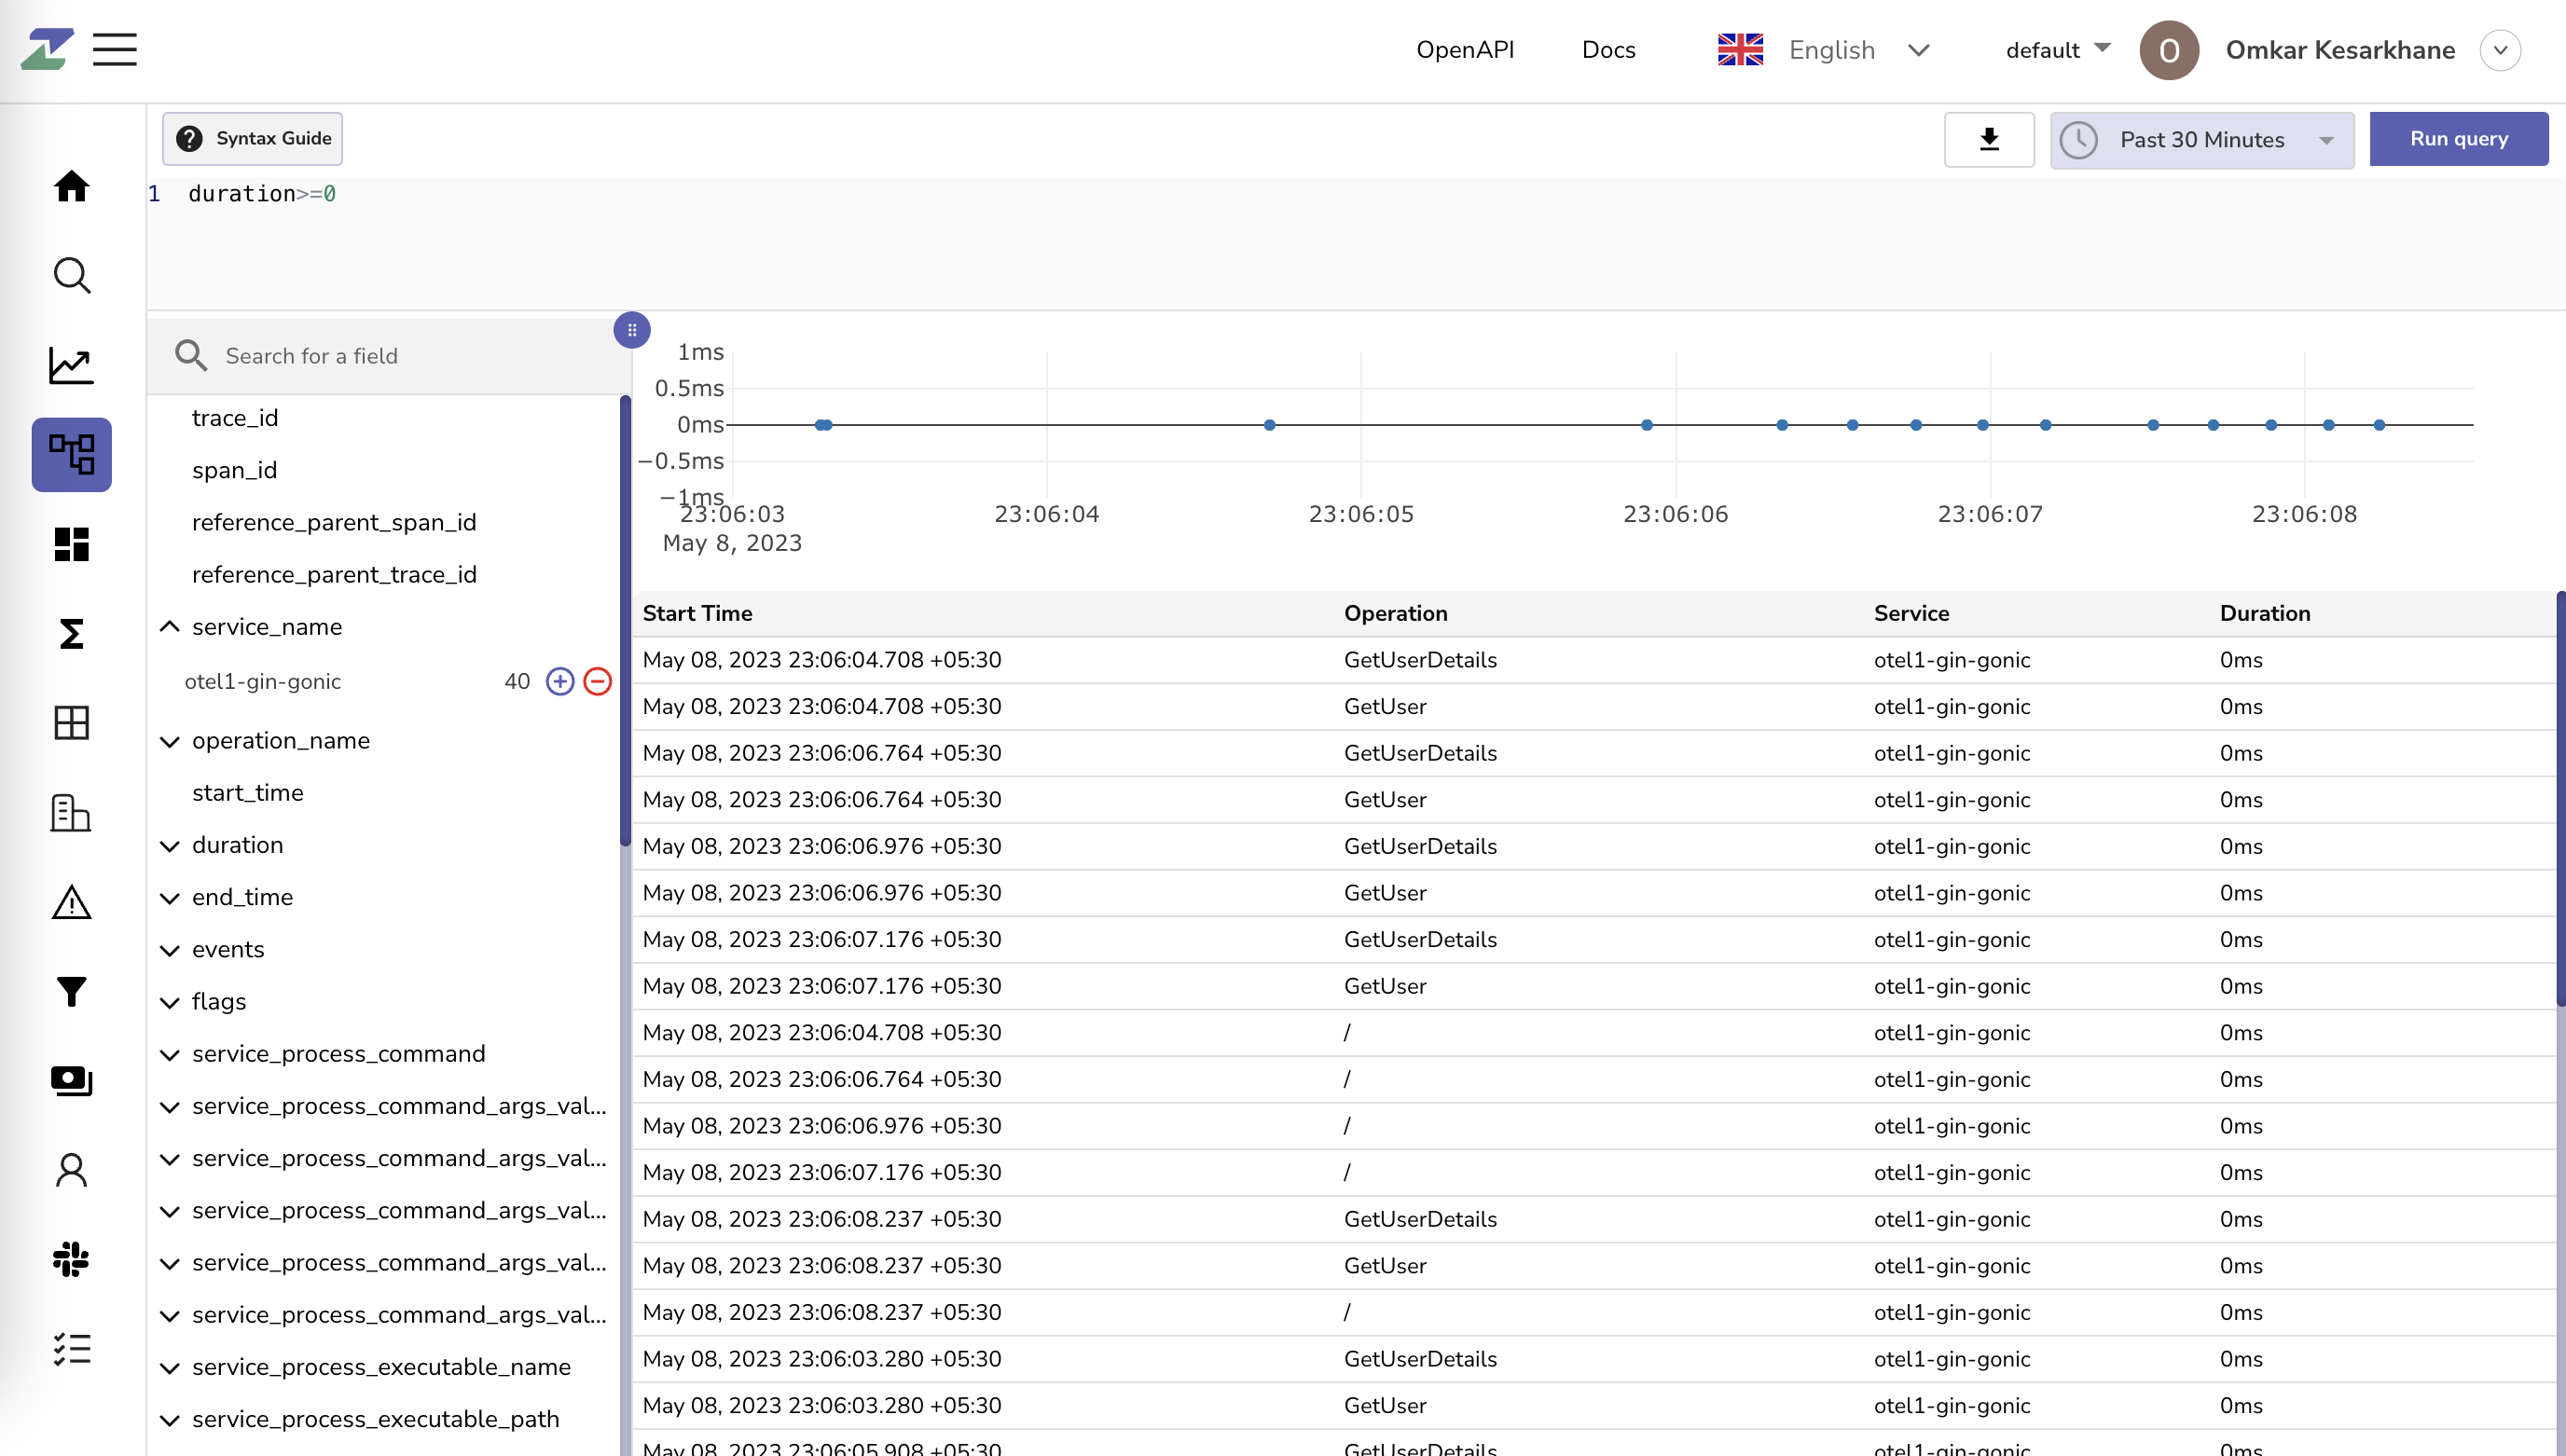Image resolution: width=2566 pixels, height=1456 pixels.
Task: Open the alerts warning triangle icon
Action: [x=71, y=902]
